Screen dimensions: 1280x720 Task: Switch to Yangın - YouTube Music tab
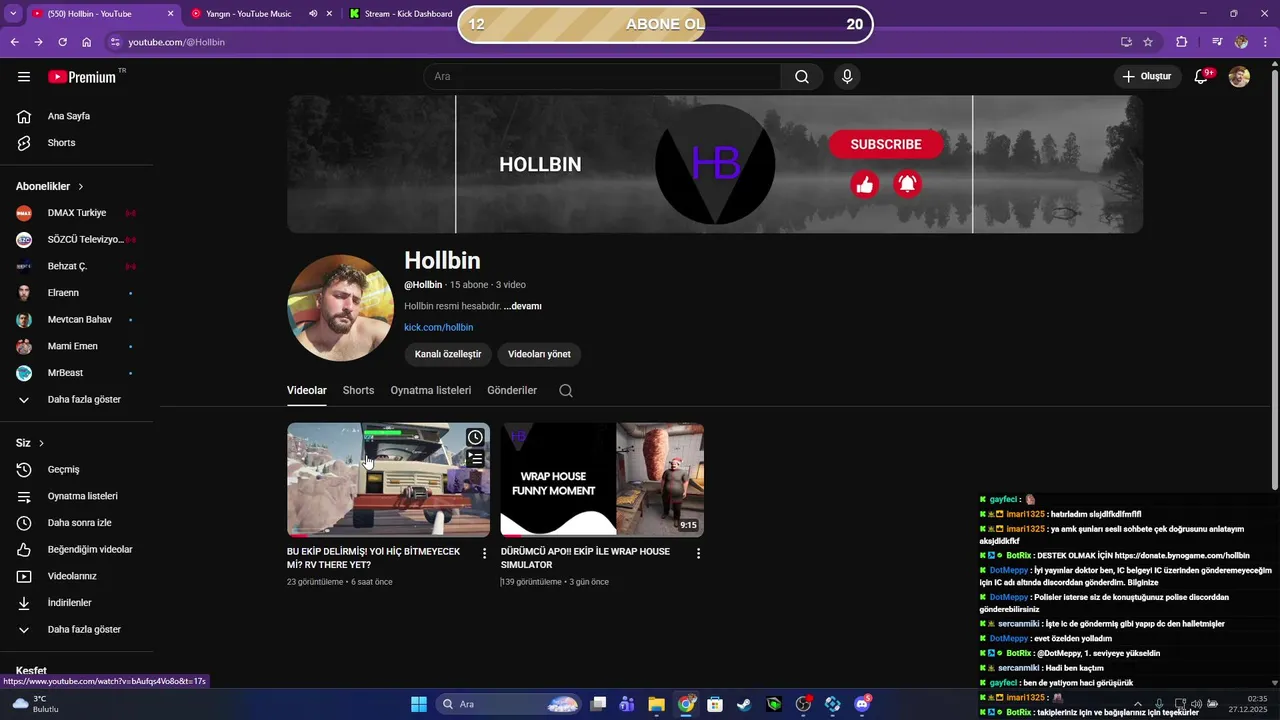click(x=248, y=14)
